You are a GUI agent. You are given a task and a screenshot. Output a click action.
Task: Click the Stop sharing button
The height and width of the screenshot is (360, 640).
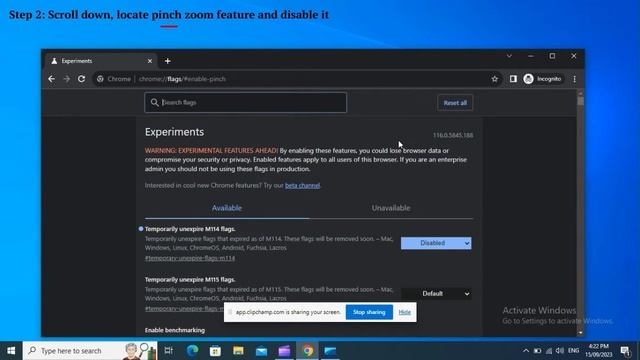[369, 312]
